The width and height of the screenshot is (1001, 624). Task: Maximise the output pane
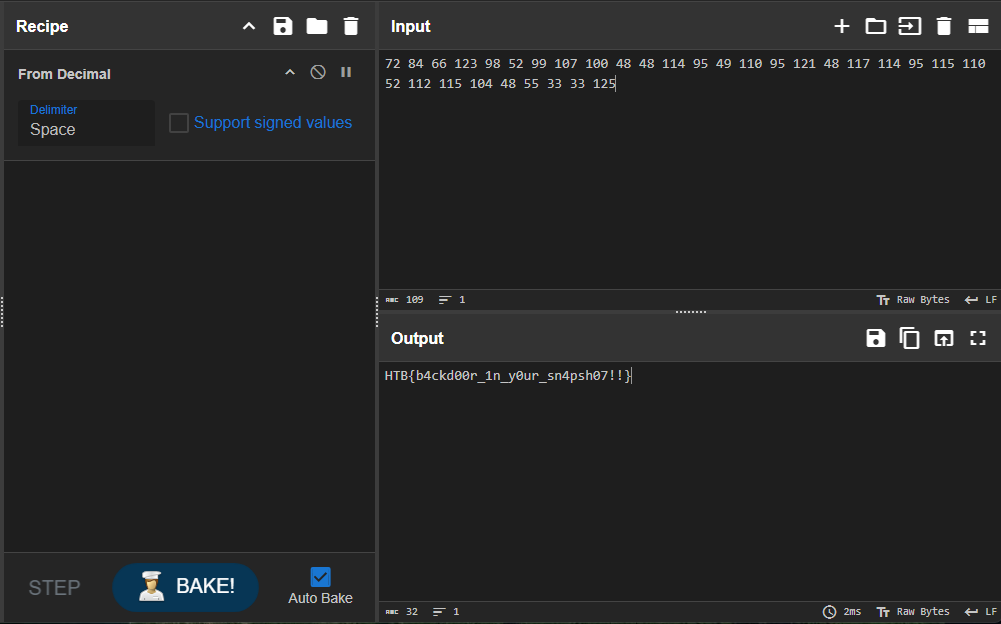(978, 338)
